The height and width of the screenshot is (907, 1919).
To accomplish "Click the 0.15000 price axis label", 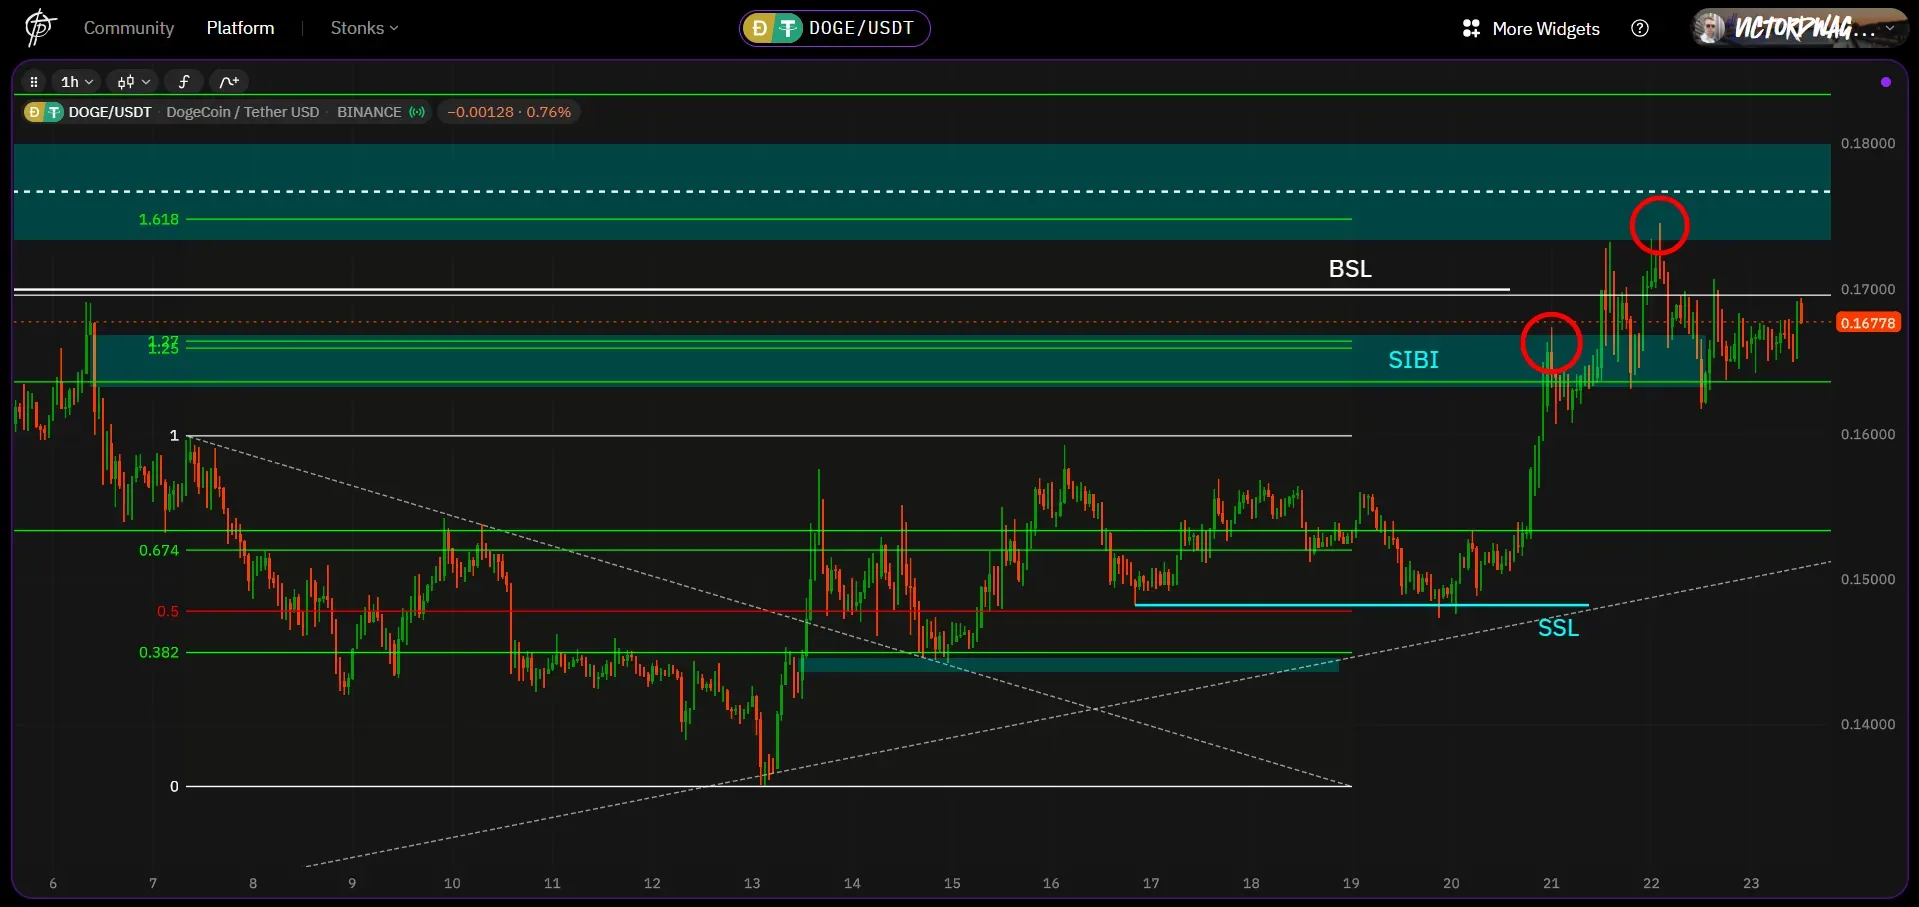I will coord(1868,579).
